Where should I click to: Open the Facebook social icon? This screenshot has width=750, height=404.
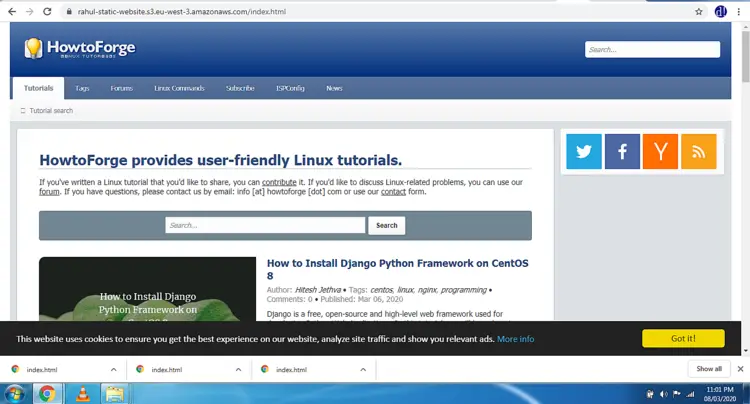tap(622, 151)
